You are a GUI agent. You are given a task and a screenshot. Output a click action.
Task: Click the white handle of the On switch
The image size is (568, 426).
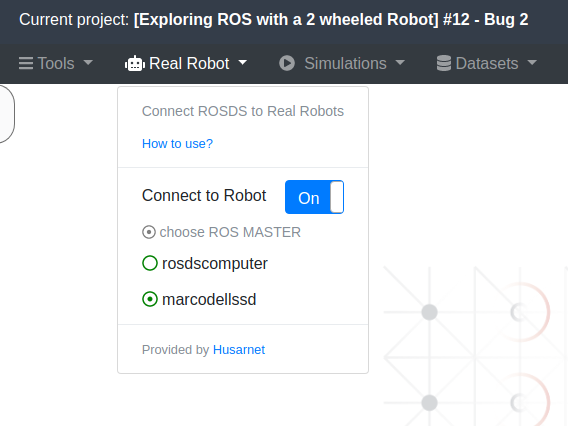pyautogui.click(x=337, y=197)
